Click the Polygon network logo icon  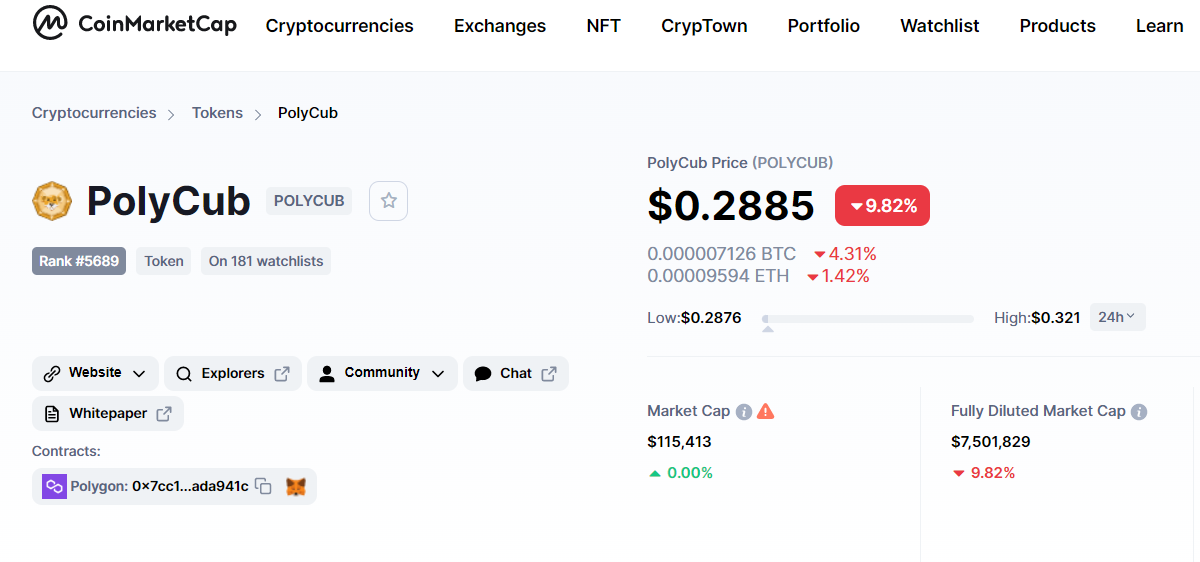[x=53, y=486]
